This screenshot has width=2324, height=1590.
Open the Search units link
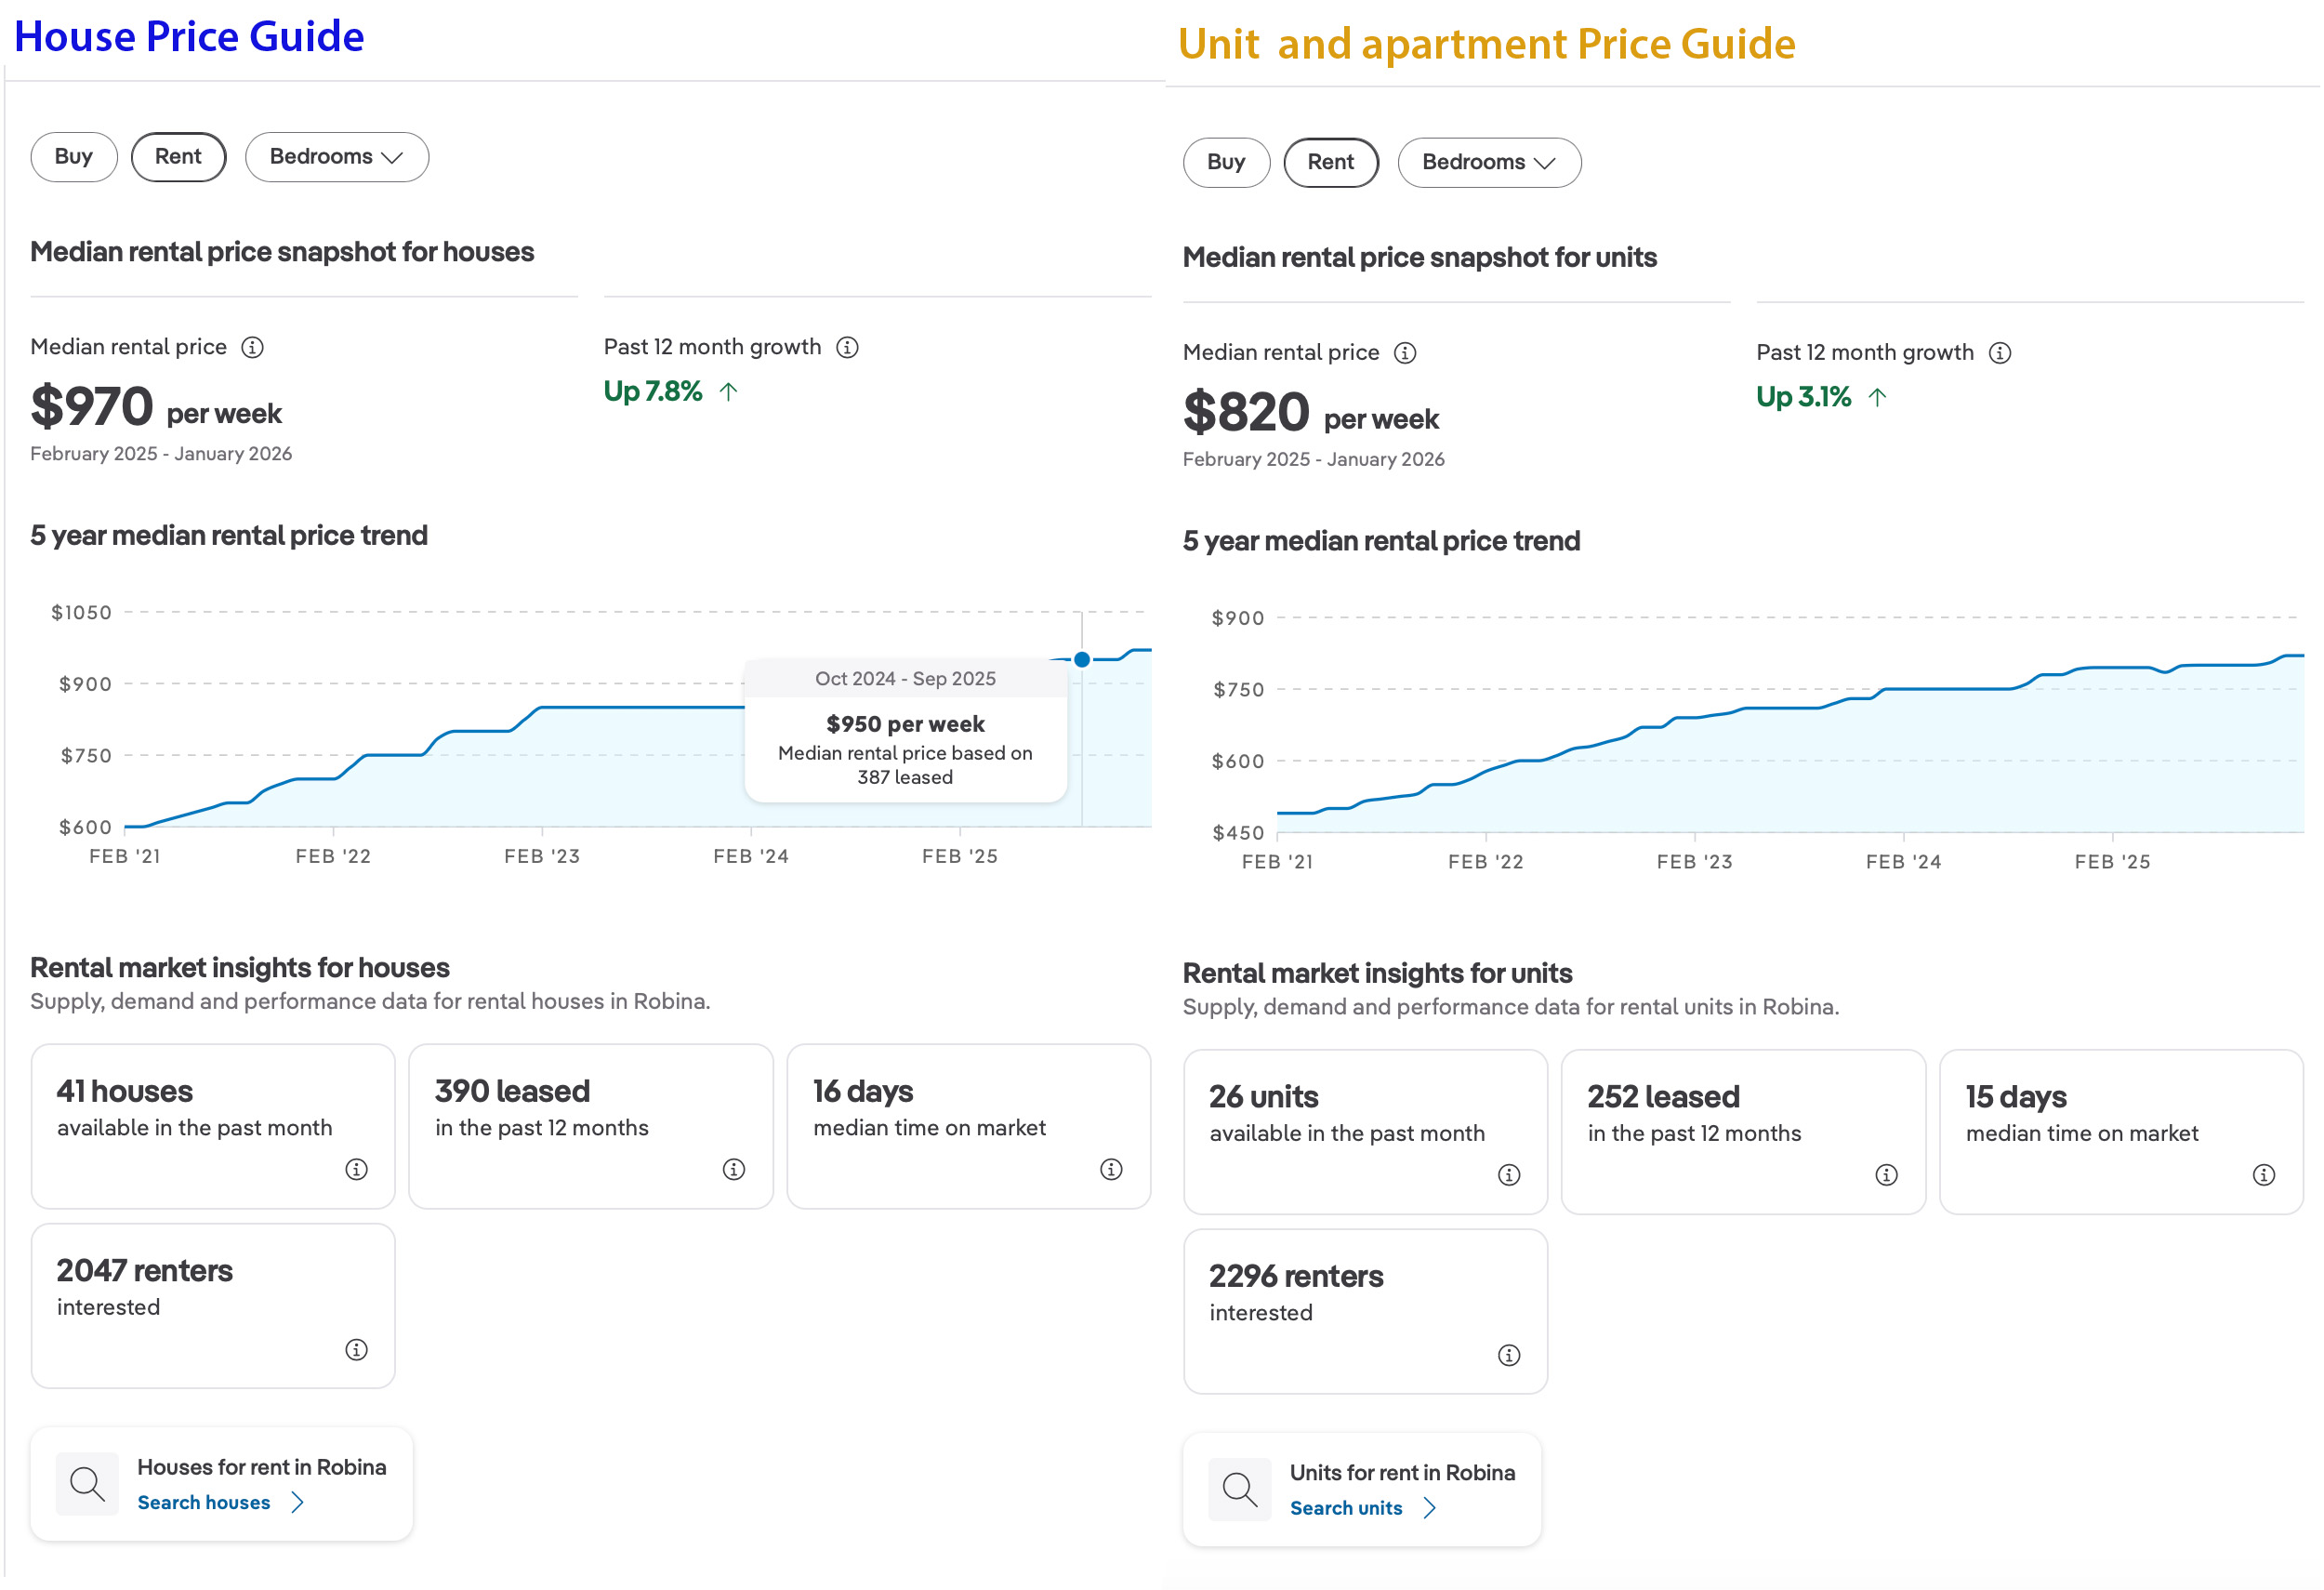(1347, 1510)
